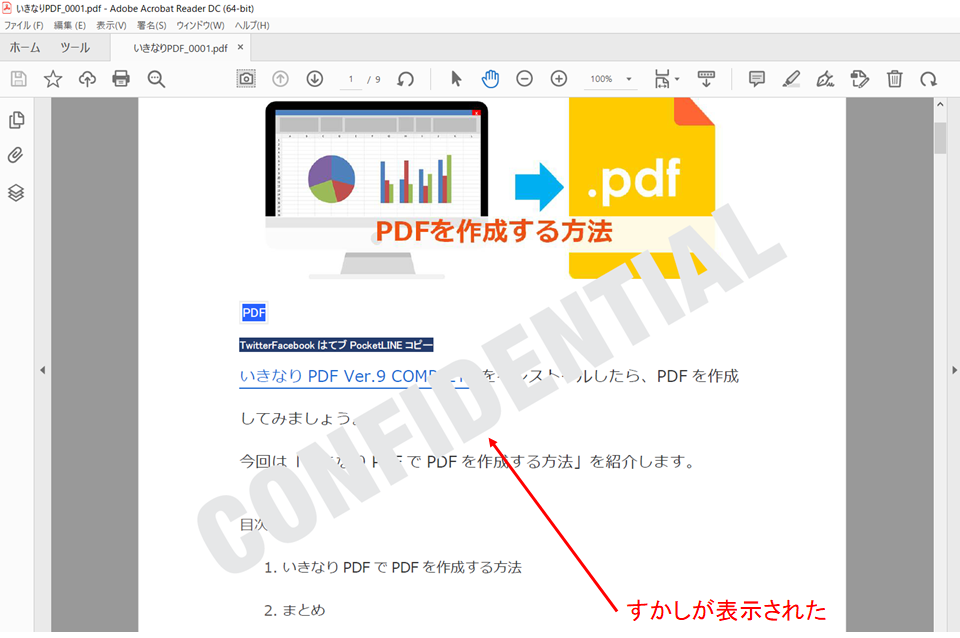Go to the next page

coord(315,79)
